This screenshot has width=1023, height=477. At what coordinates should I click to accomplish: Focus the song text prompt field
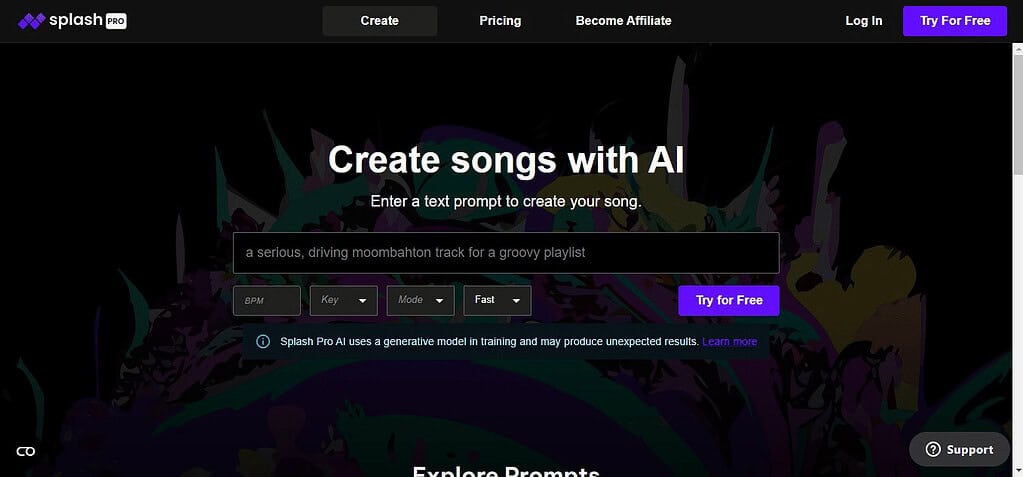tap(506, 253)
